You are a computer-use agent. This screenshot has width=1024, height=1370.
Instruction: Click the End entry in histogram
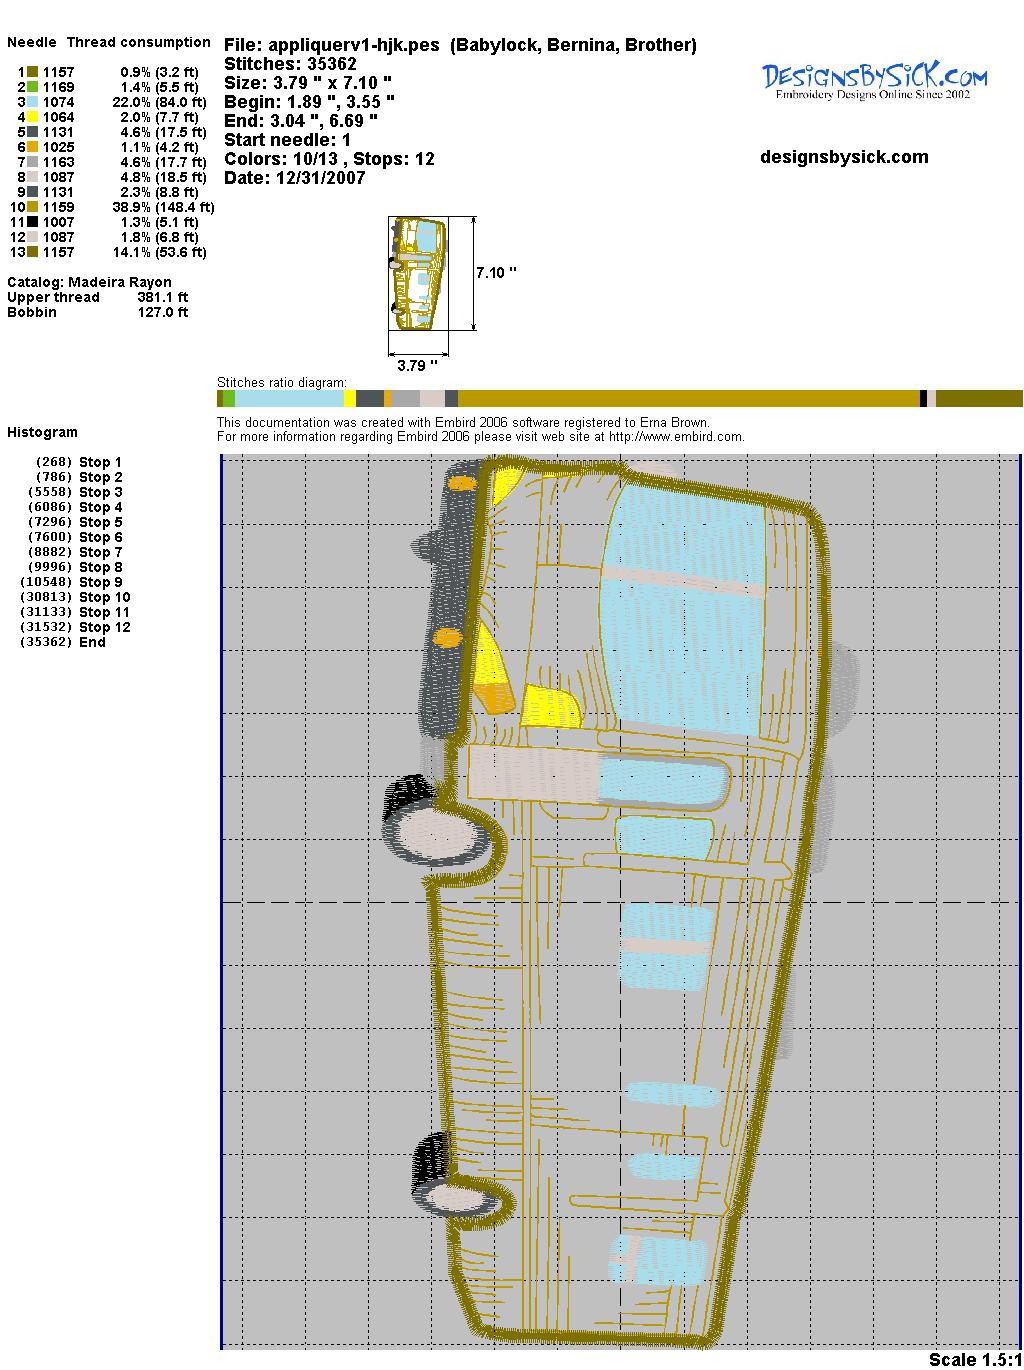coord(92,642)
